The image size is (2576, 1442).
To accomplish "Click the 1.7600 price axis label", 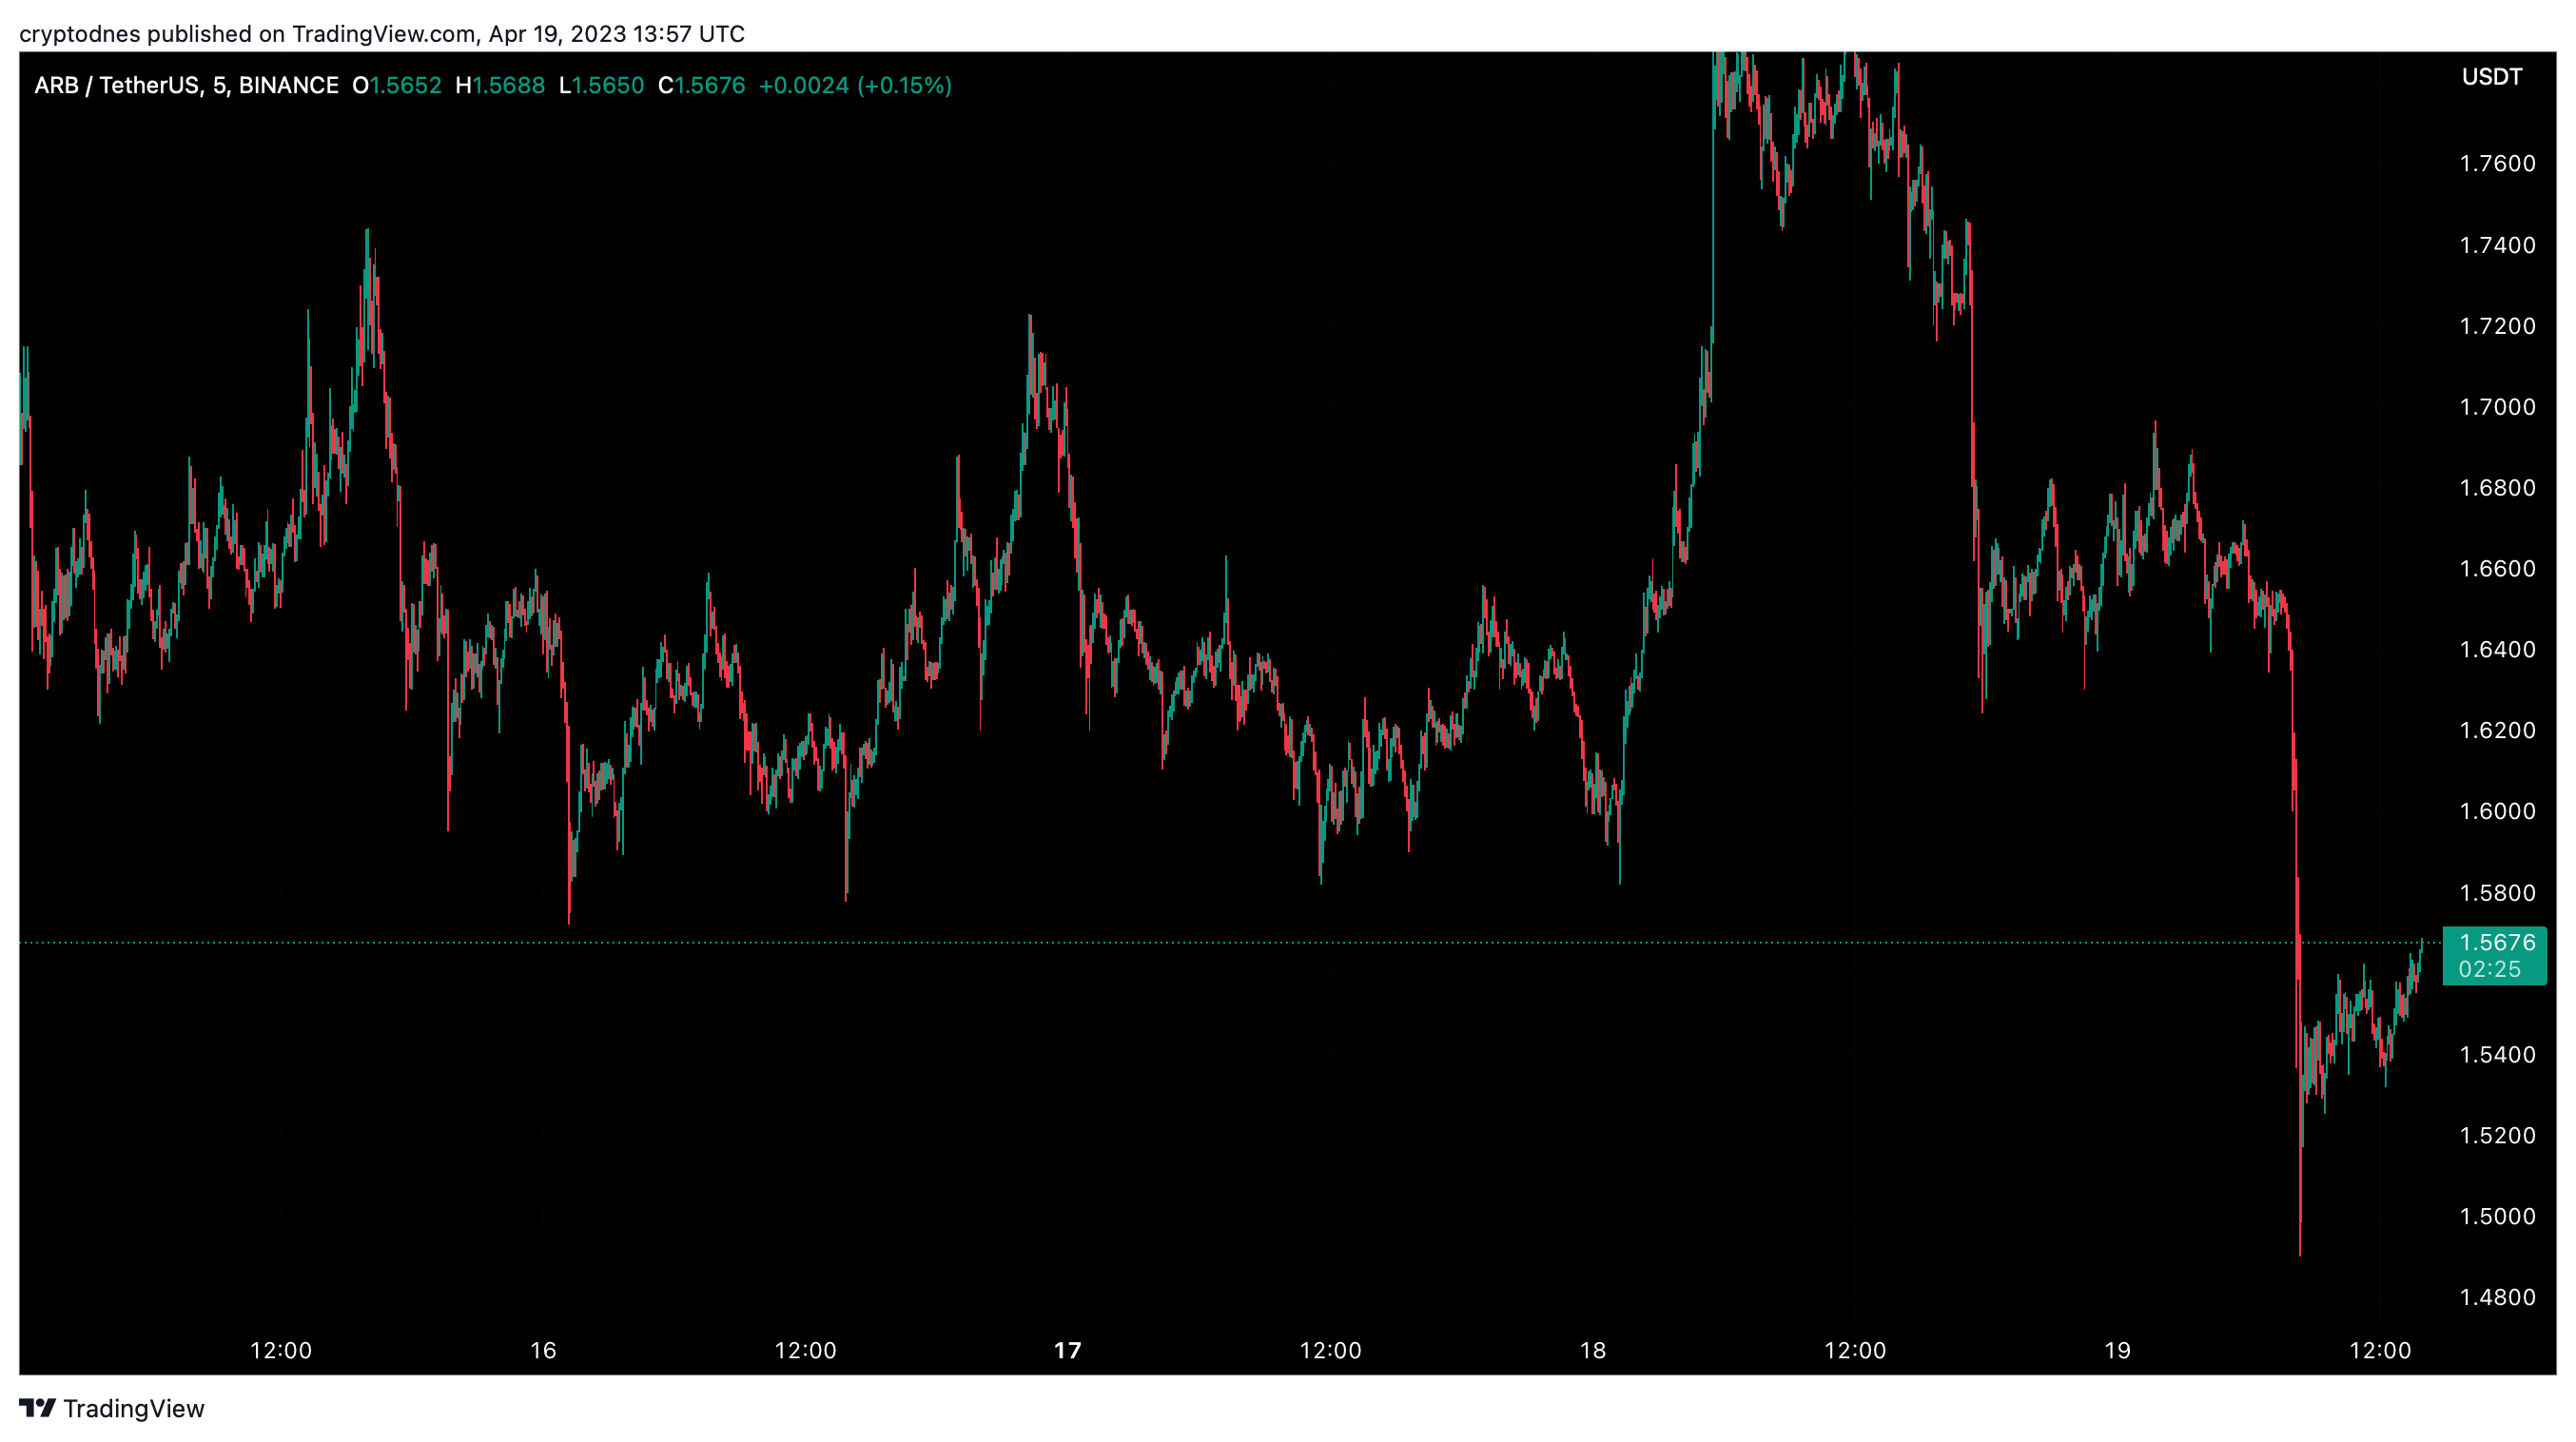I will click(2496, 163).
